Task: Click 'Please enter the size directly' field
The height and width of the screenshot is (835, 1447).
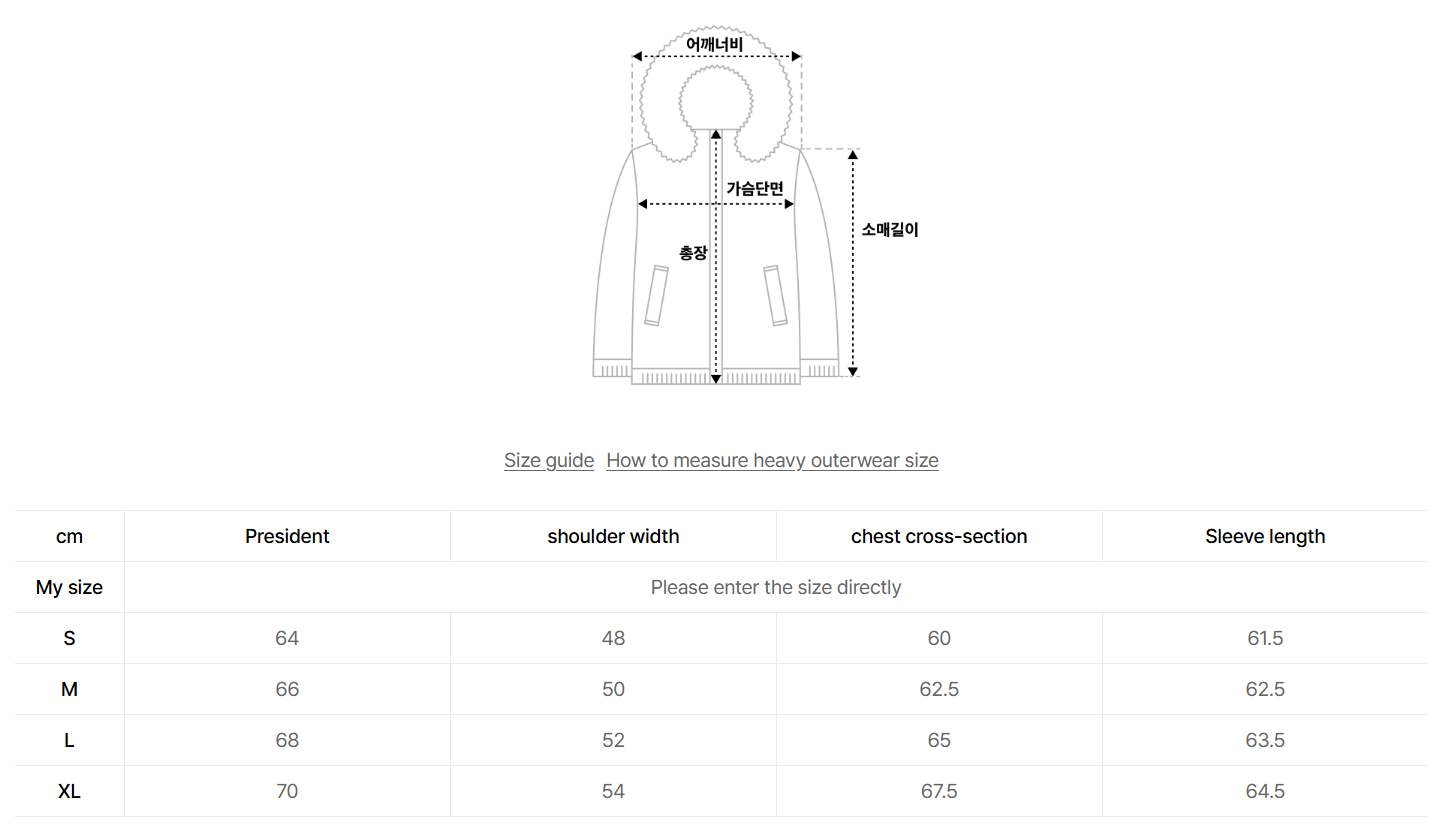Action: [775, 587]
